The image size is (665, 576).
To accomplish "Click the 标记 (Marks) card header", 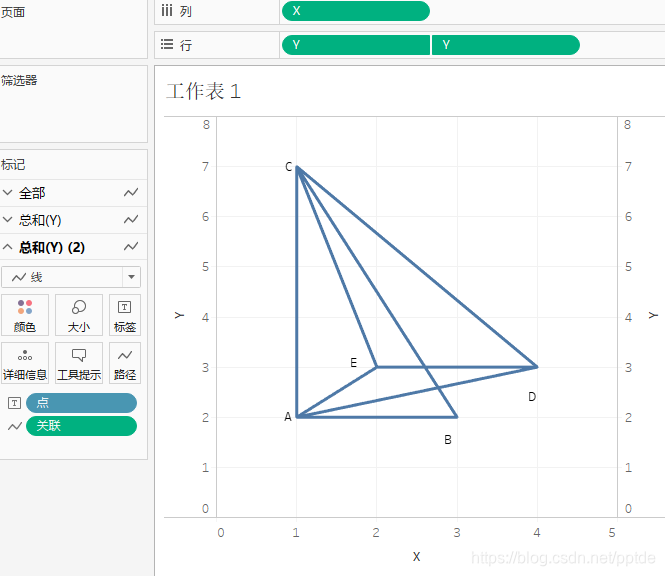I will coord(13,165).
